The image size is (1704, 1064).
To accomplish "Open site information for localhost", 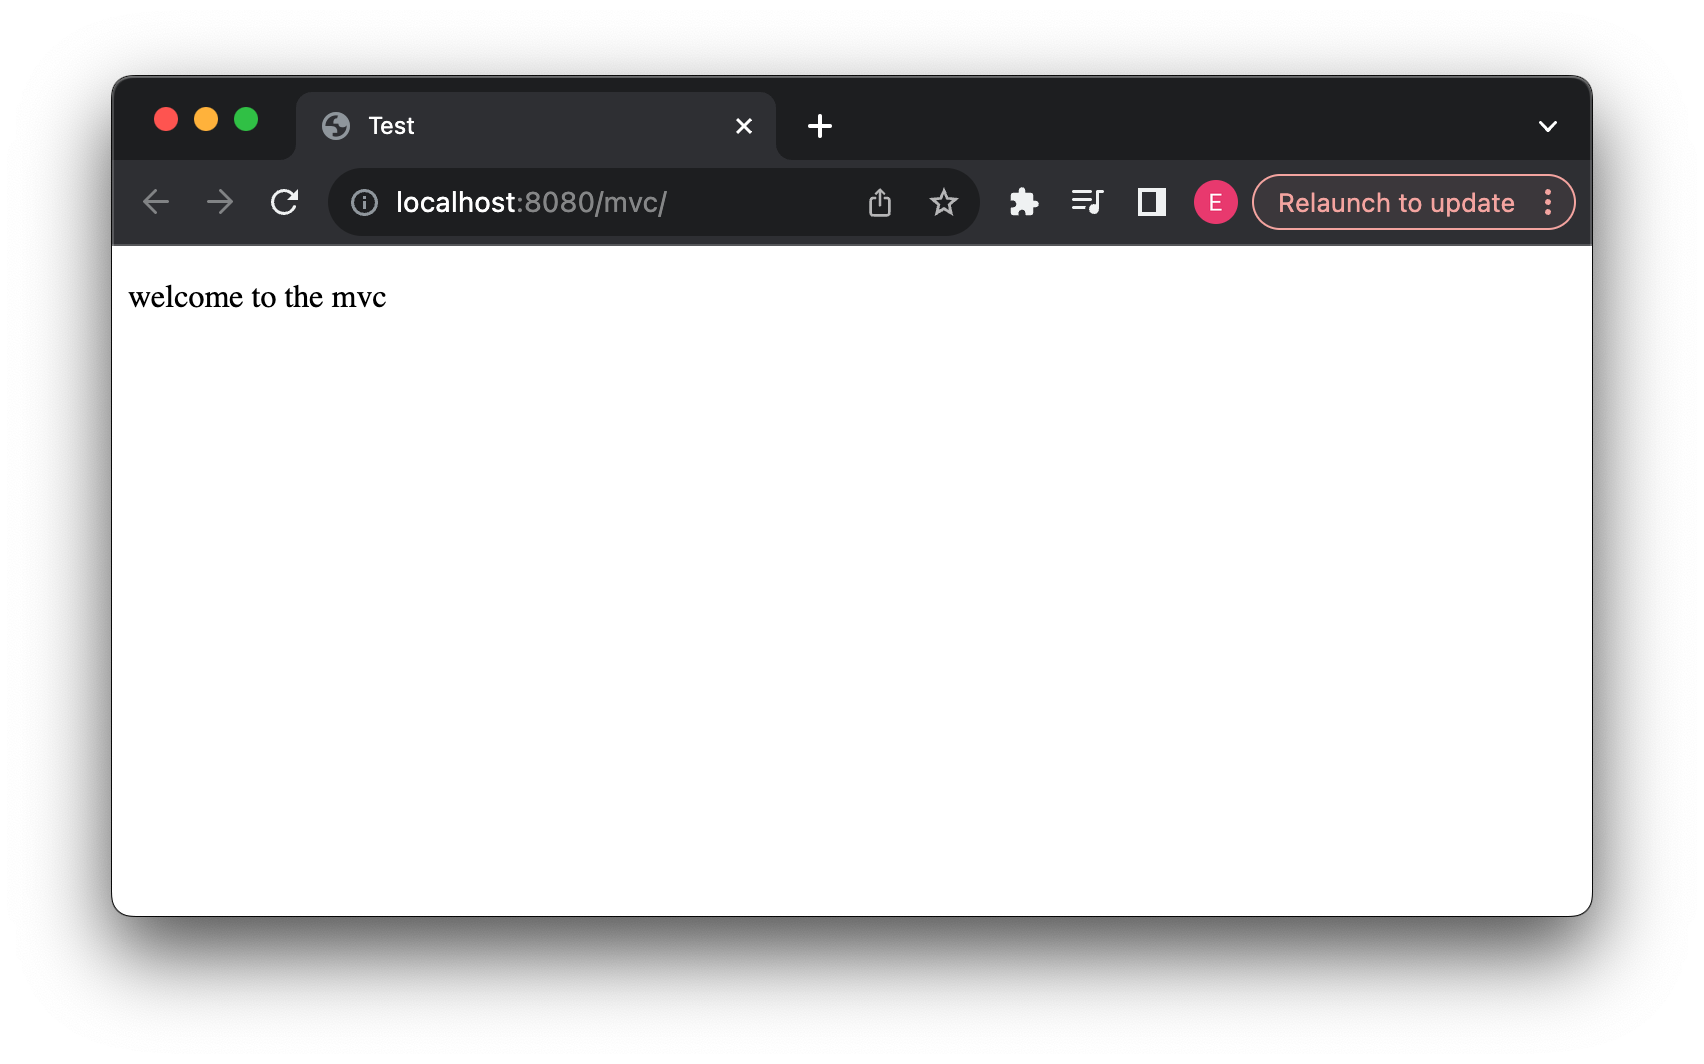I will tap(363, 202).
